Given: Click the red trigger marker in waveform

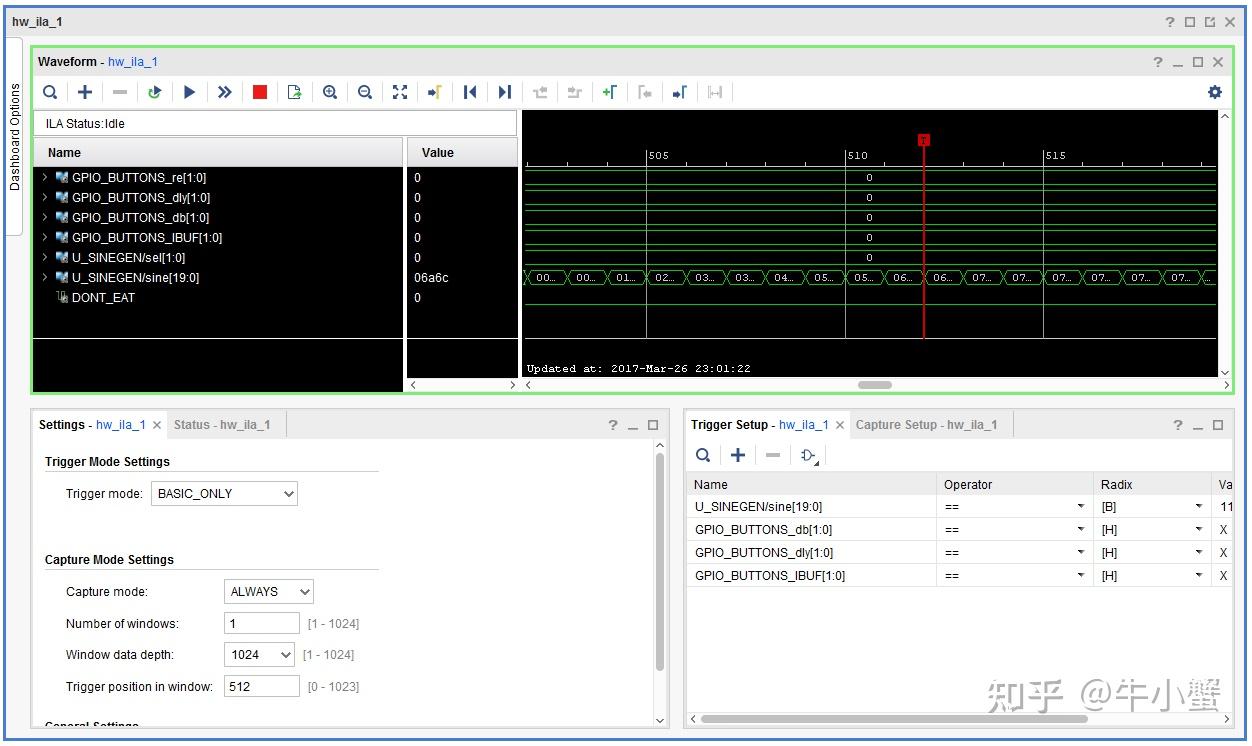Looking at the screenshot, I should [x=923, y=140].
